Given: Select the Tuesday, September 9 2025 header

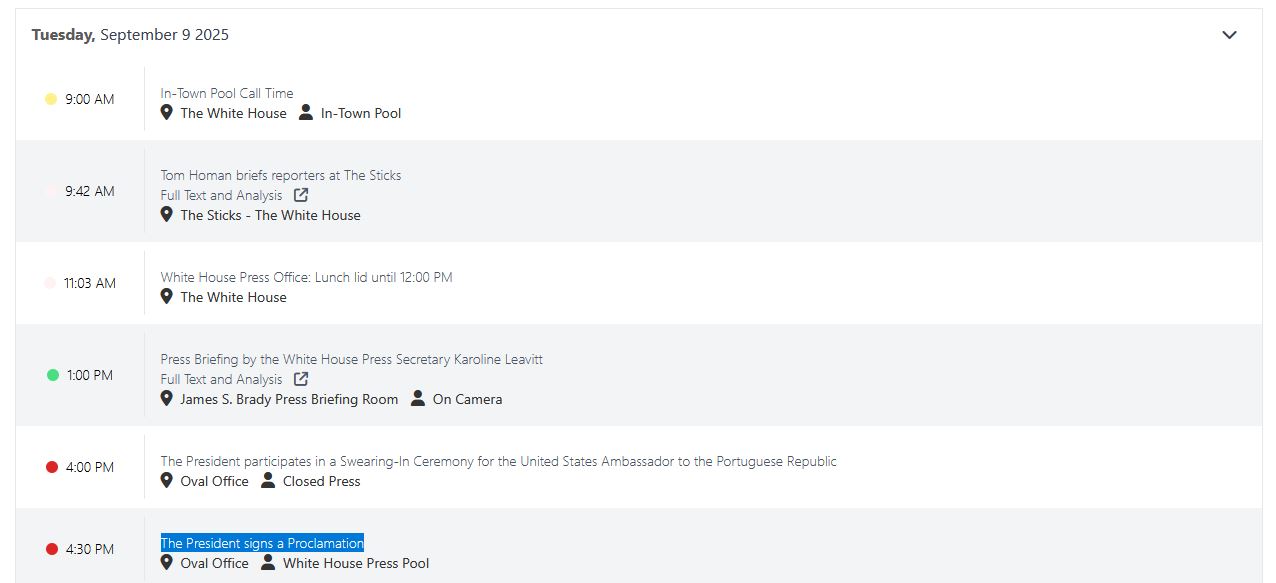Looking at the screenshot, I should point(130,35).
